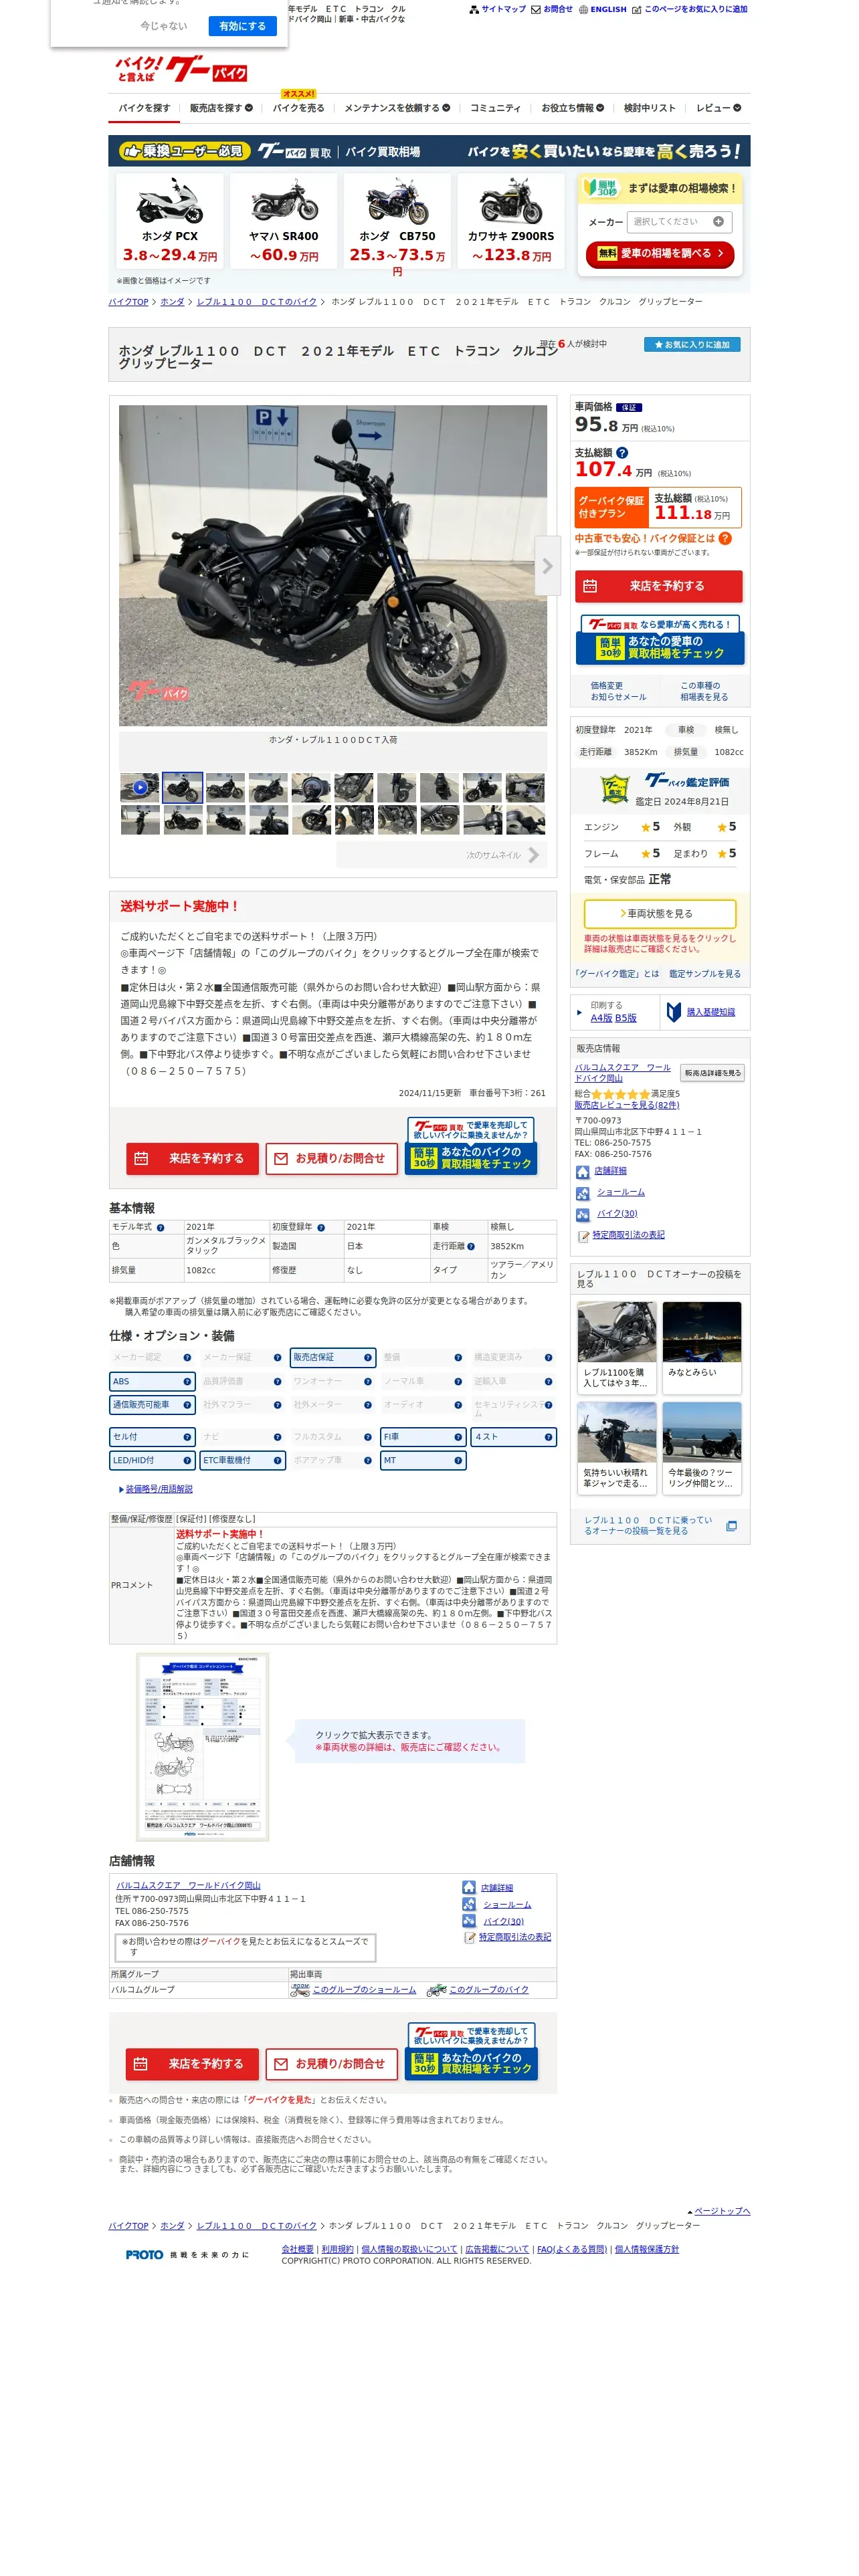Screen dimensions: 859x2576
Task: Open the orange question icon for バイク保証とは
Action: (726, 538)
